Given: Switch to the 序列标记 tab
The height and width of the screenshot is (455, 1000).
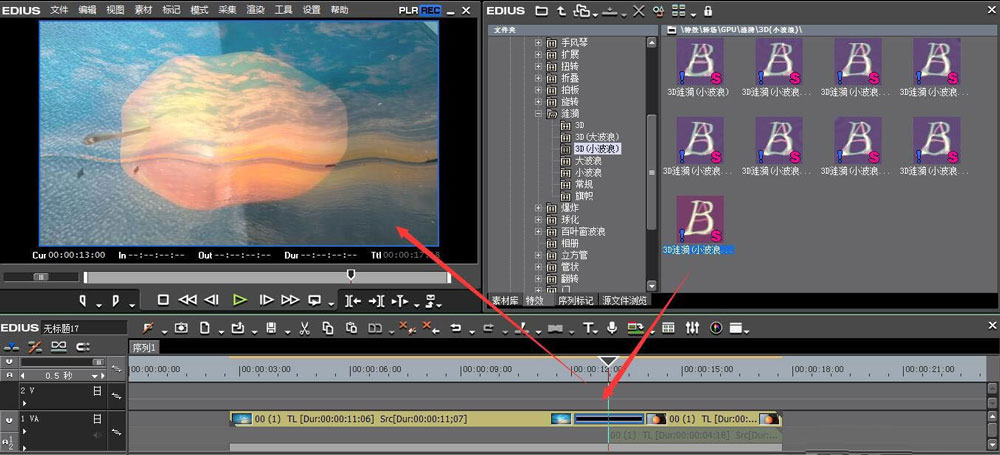Looking at the screenshot, I should [x=575, y=301].
